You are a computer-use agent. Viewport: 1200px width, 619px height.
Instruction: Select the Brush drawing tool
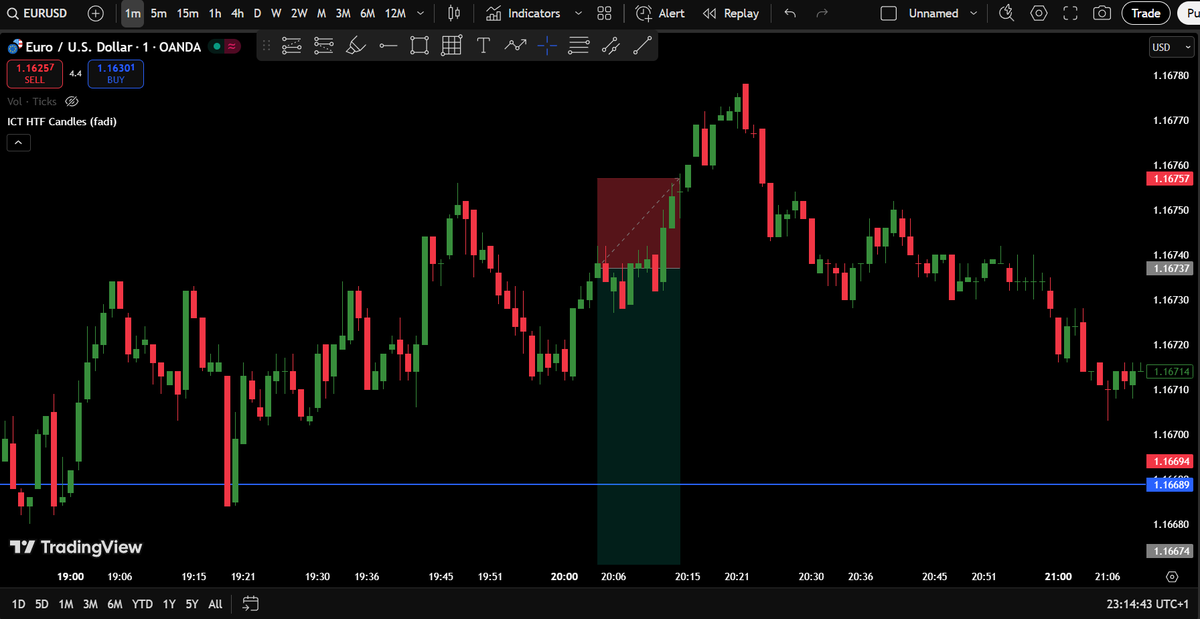pyautogui.click(x=356, y=45)
